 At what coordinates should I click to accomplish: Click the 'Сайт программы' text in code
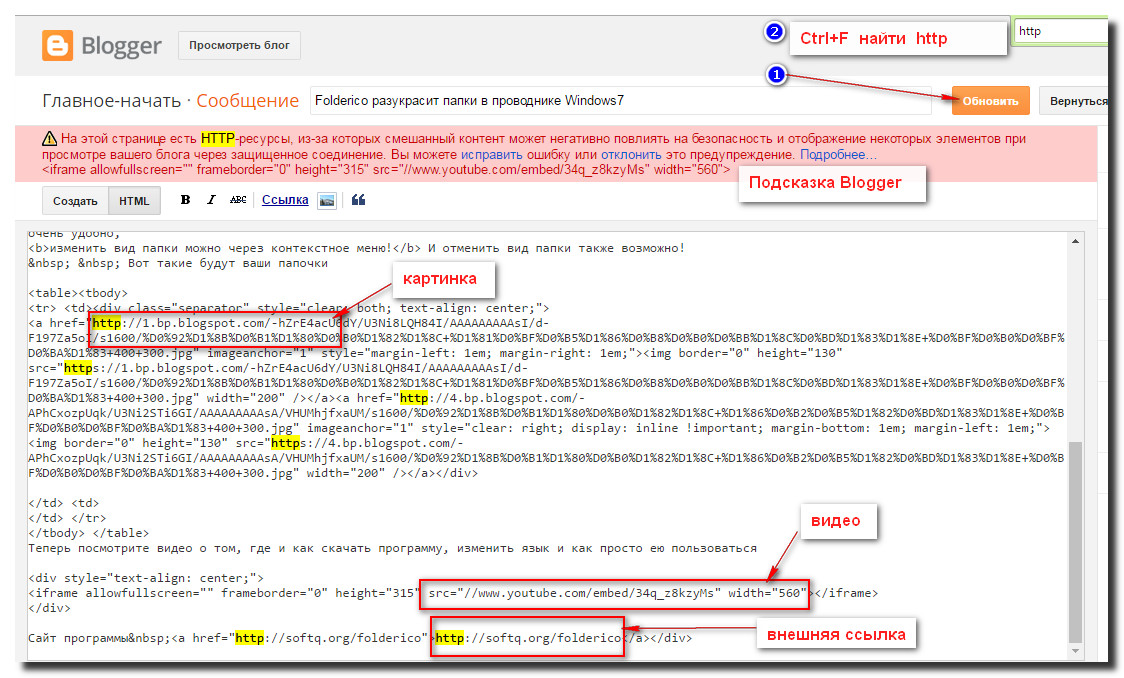78,638
